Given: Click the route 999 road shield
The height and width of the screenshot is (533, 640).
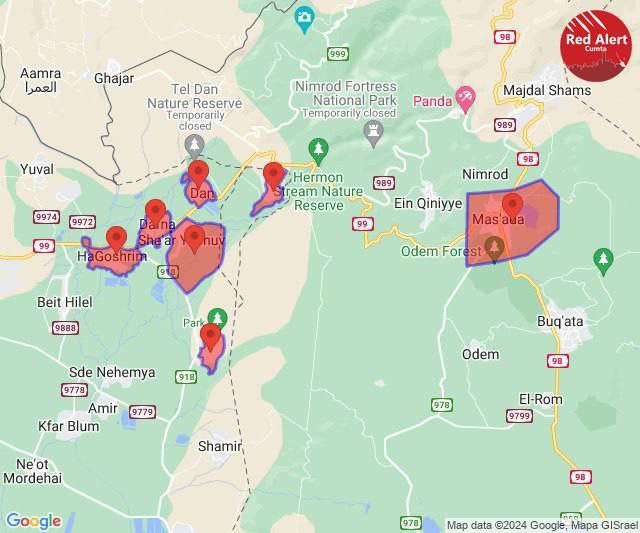Looking at the screenshot, I should (338, 53).
